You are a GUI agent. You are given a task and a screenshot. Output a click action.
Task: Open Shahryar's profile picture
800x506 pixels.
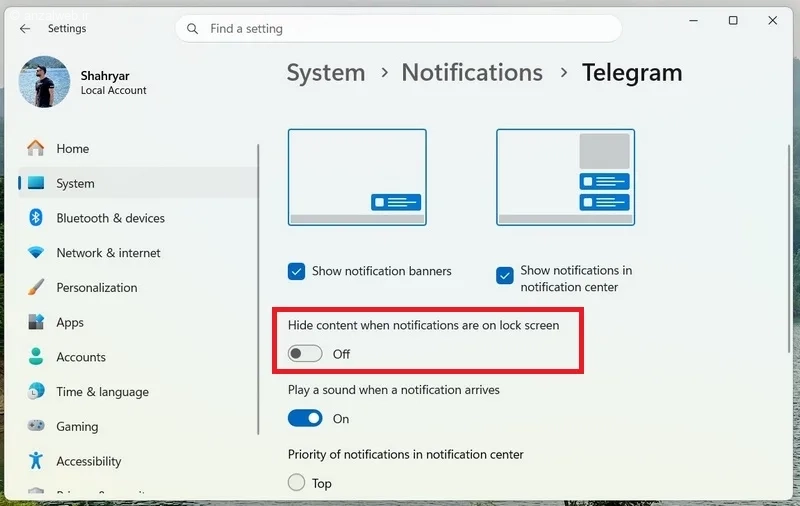[x=44, y=82]
